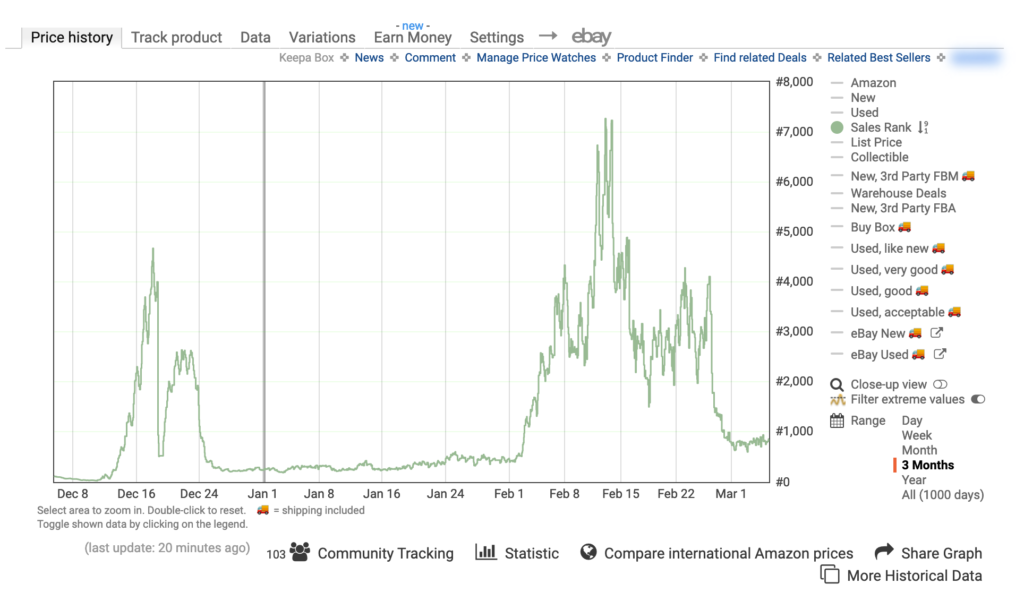Open the Statistic bar chart icon
The width and height of the screenshot is (1024, 601).
pyautogui.click(x=486, y=552)
